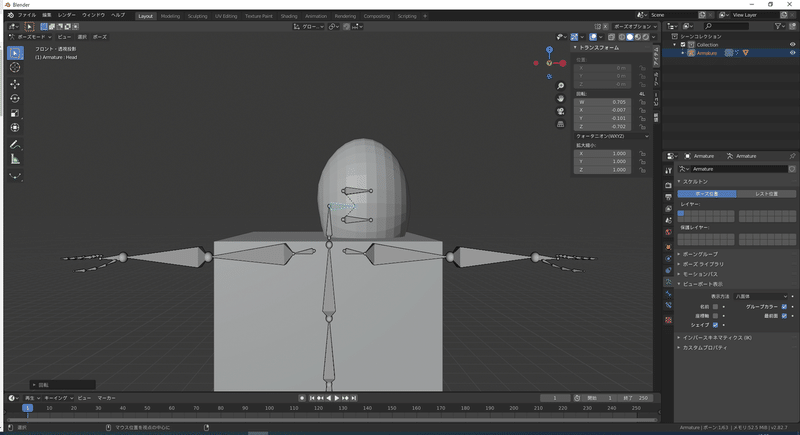Toggle the 最前面 (In Front) checkbox
The image size is (800, 435).
point(784,316)
